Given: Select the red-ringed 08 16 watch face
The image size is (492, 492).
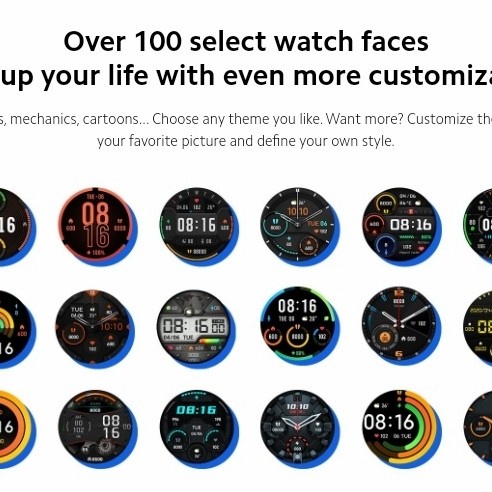Looking at the screenshot, I should click(97, 226).
